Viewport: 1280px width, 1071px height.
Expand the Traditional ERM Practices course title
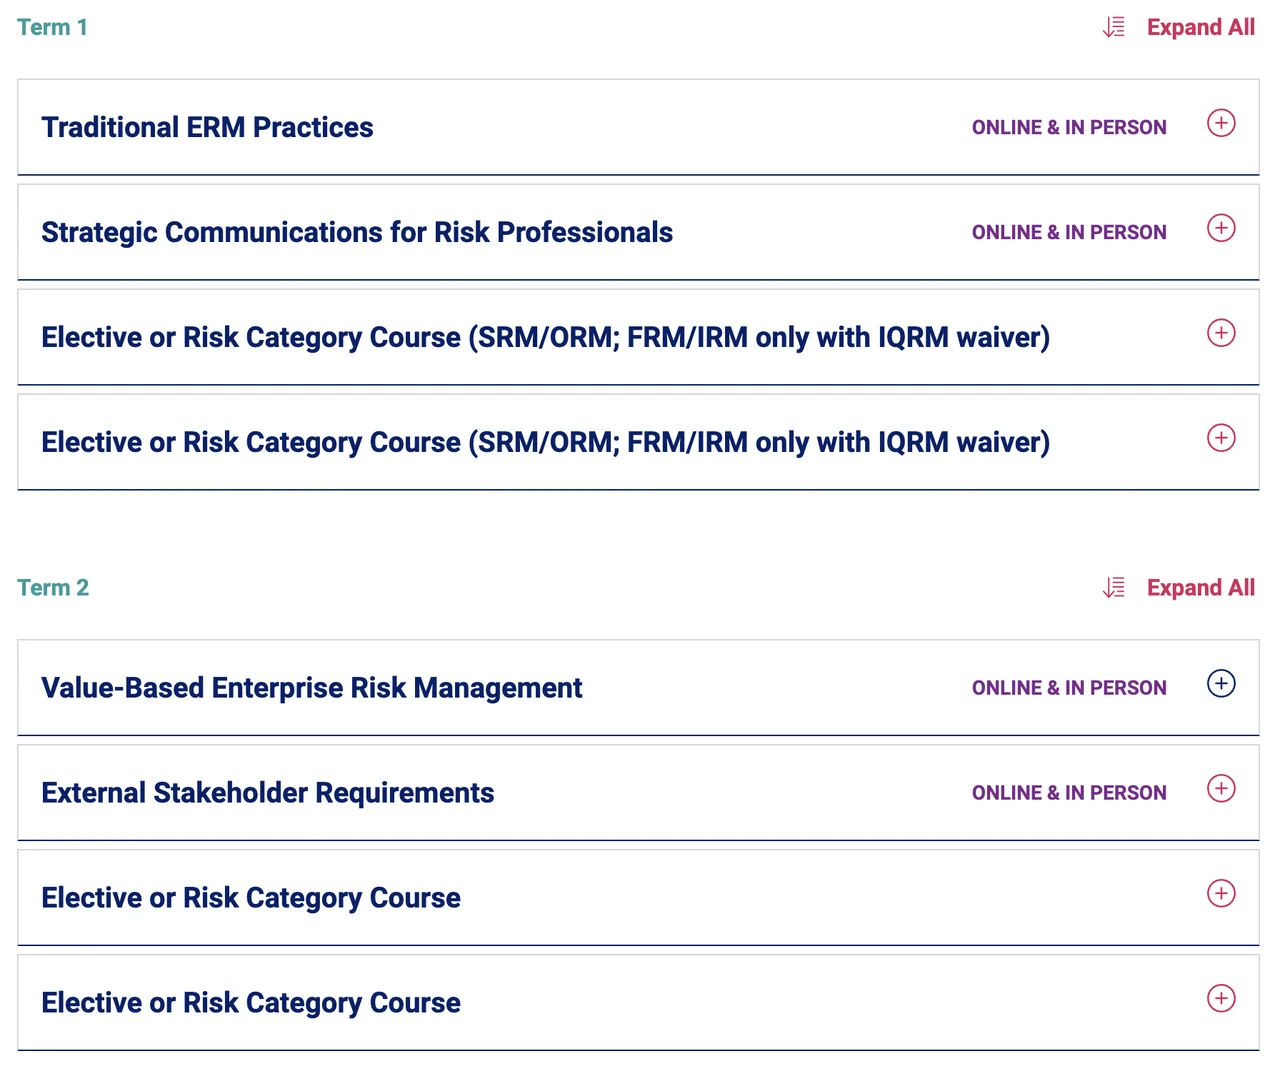tap(207, 128)
